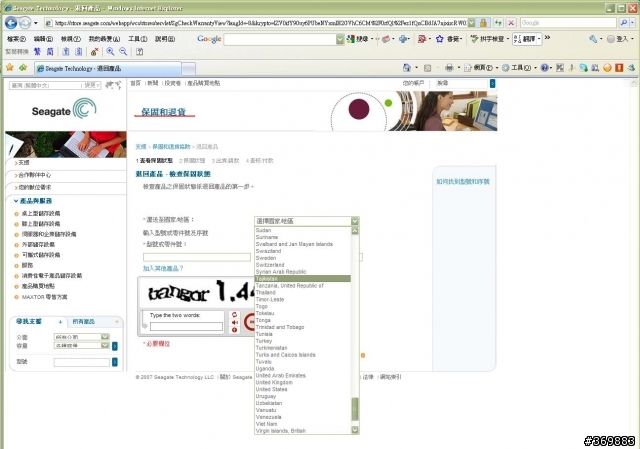Click the Home icon in IE command bar
Screen dimensions: 640x449
coord(407,68)
